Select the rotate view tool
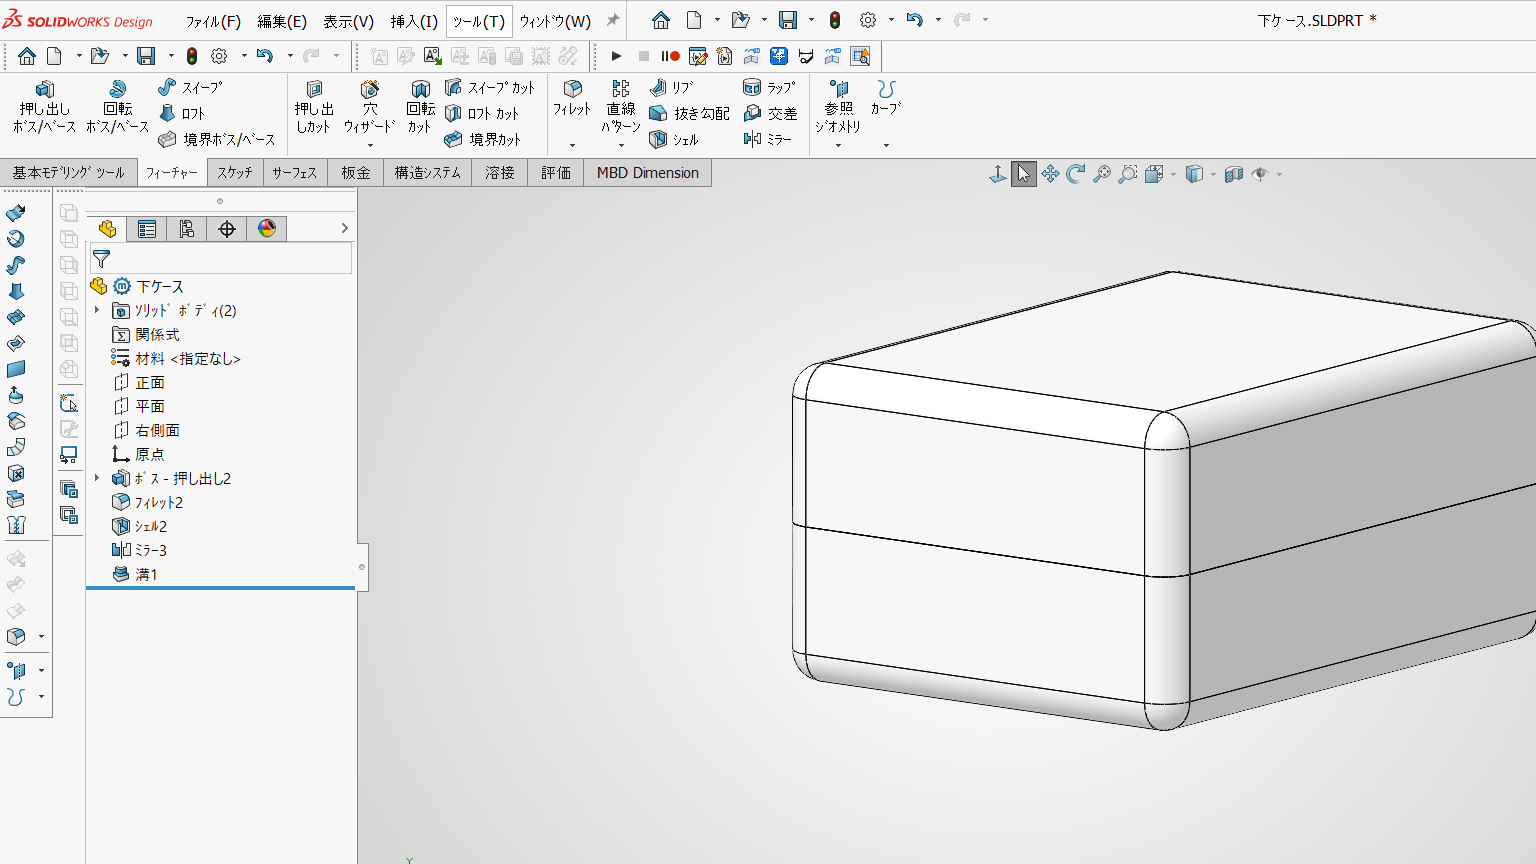 click(1076, 174)
